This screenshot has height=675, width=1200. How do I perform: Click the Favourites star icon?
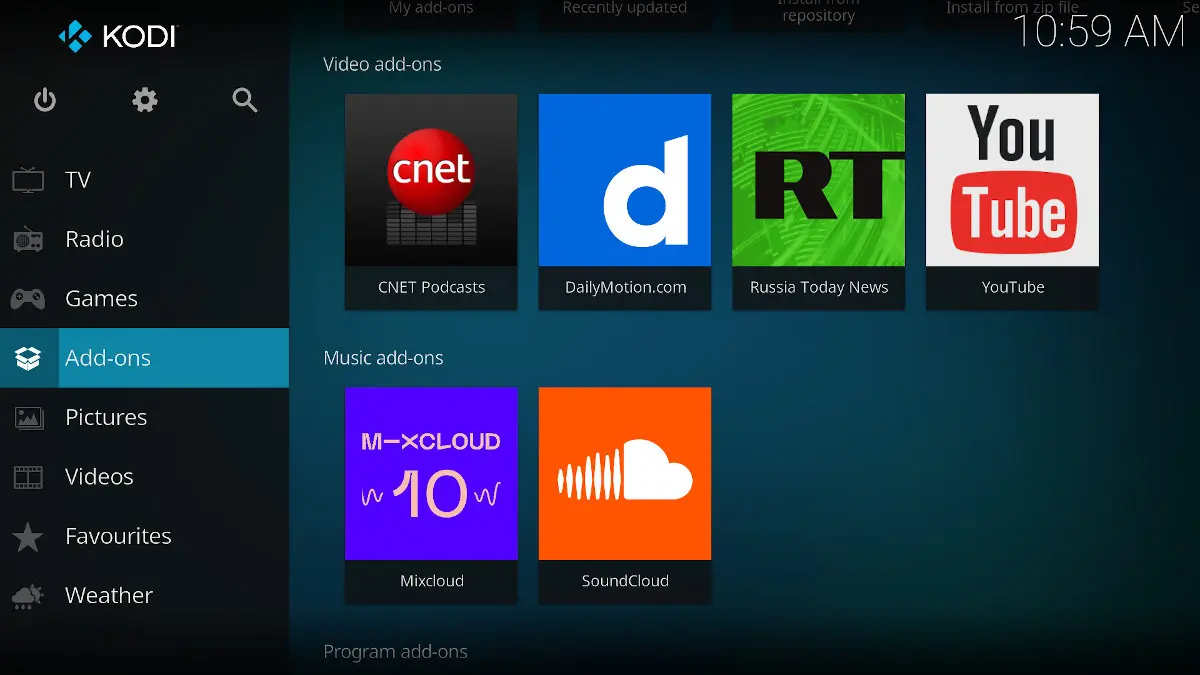click(x=28, y=536)
